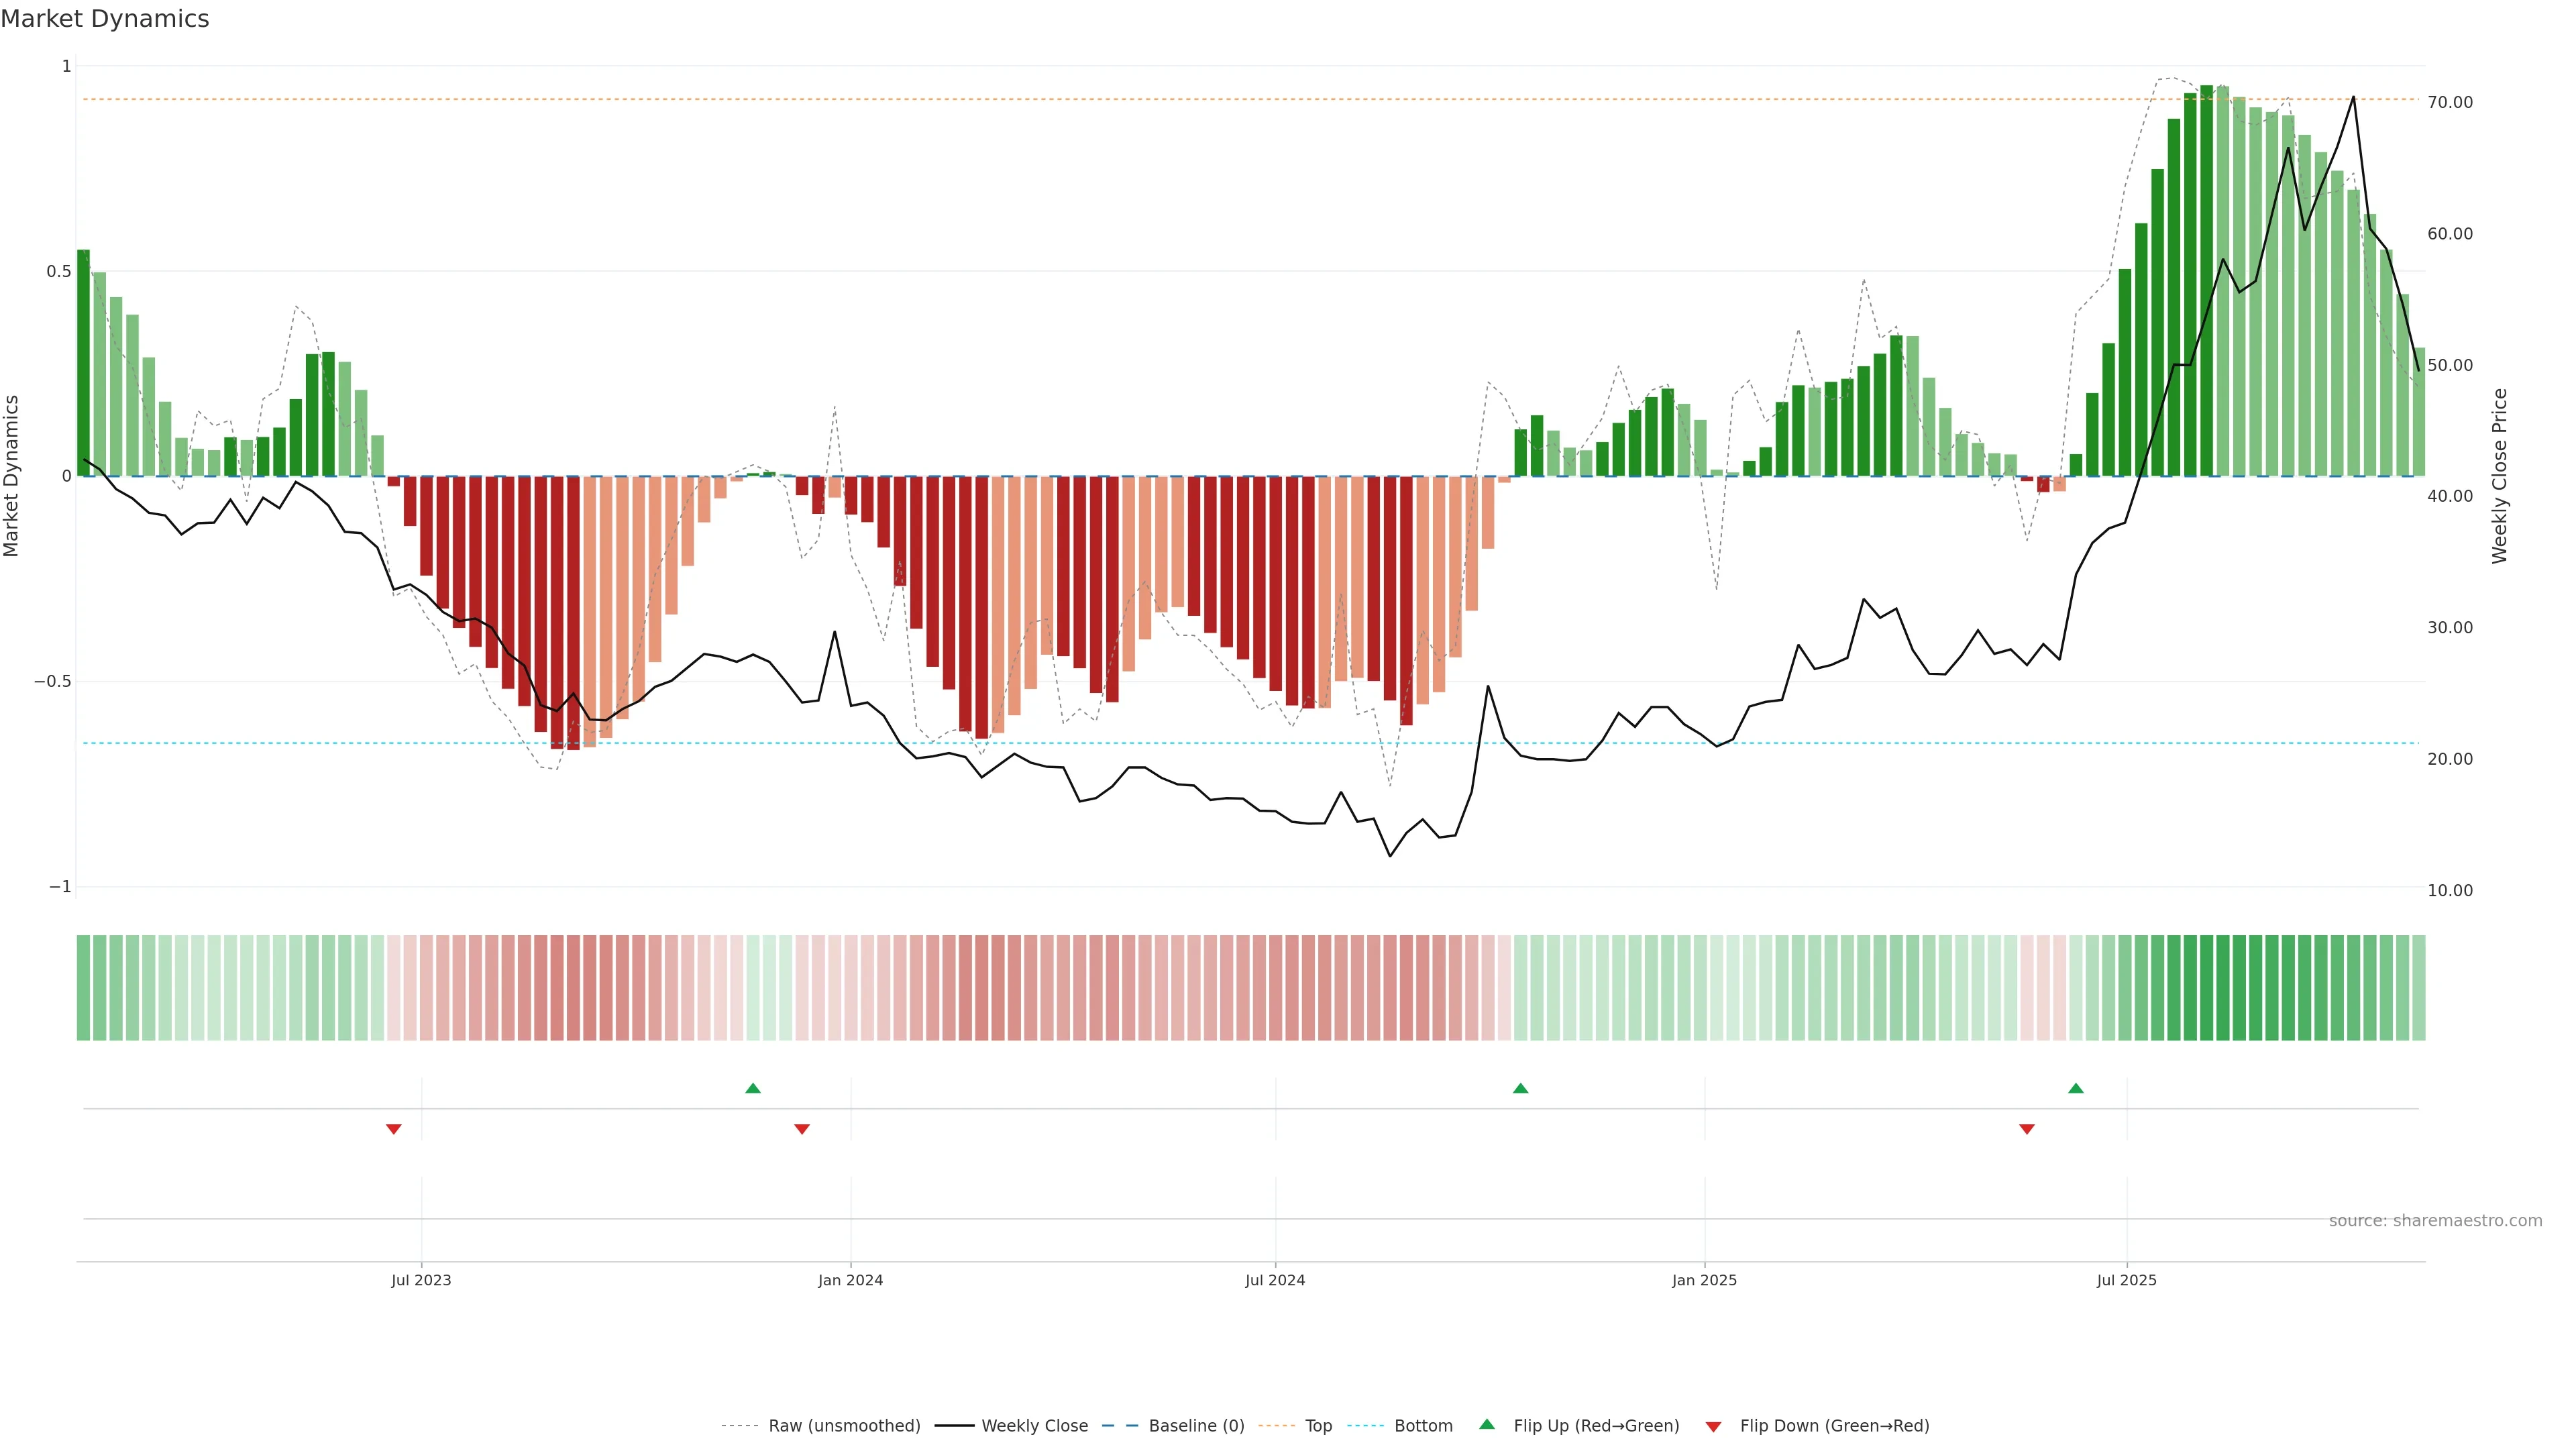Toggle the Baseline (0) legend entry
This screenshot has width=2576, height=1449.
tap(1196, 1426)
